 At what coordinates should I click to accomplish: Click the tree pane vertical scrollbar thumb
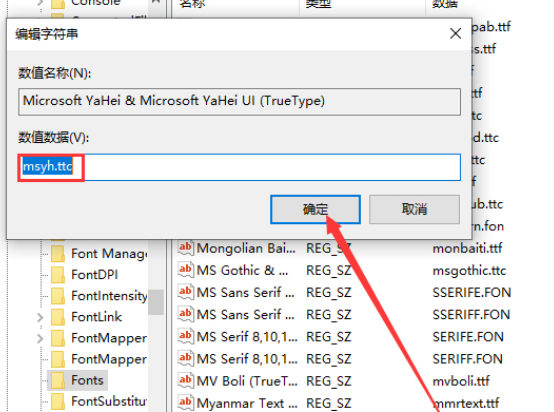pyautogui.click(x=156, y=302)
